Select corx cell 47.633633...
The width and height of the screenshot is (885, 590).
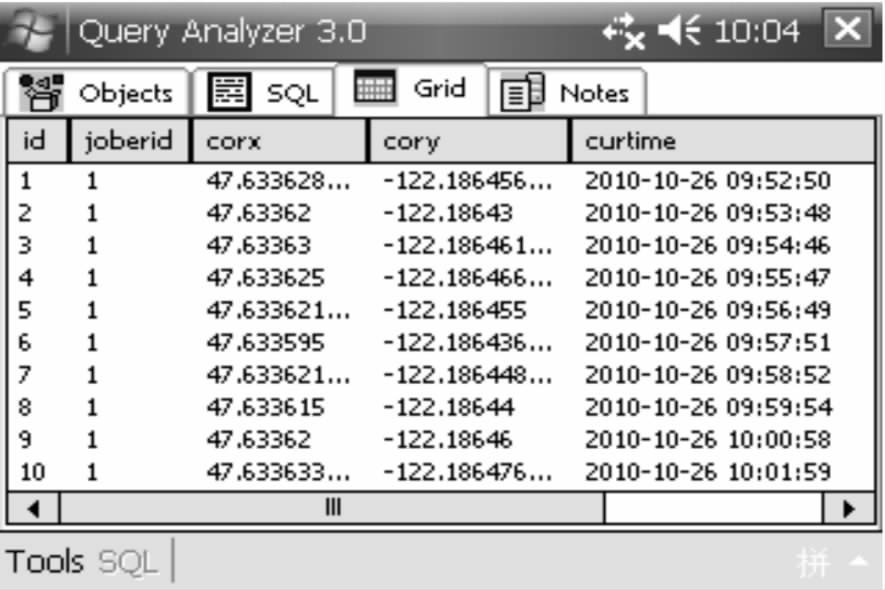click(278, 472)
